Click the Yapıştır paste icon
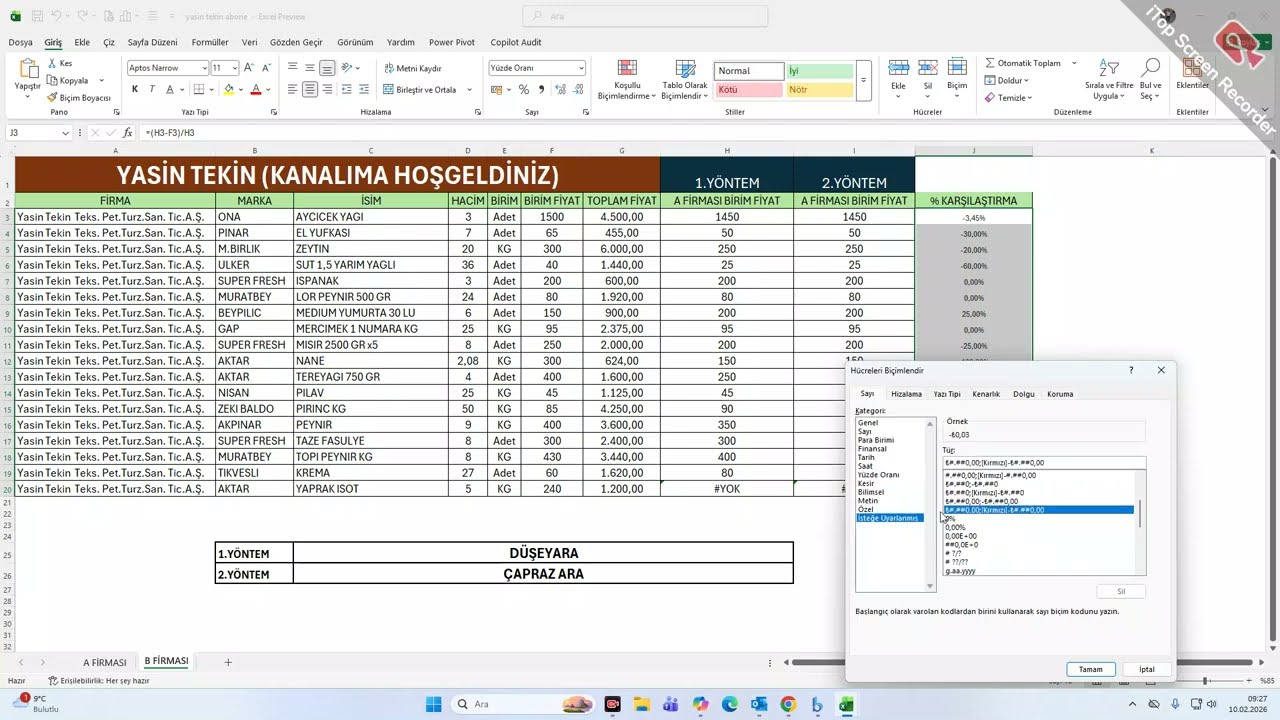Image resolution: width=1280 pixels, height=720 pixels. click(x=28, y=69)
